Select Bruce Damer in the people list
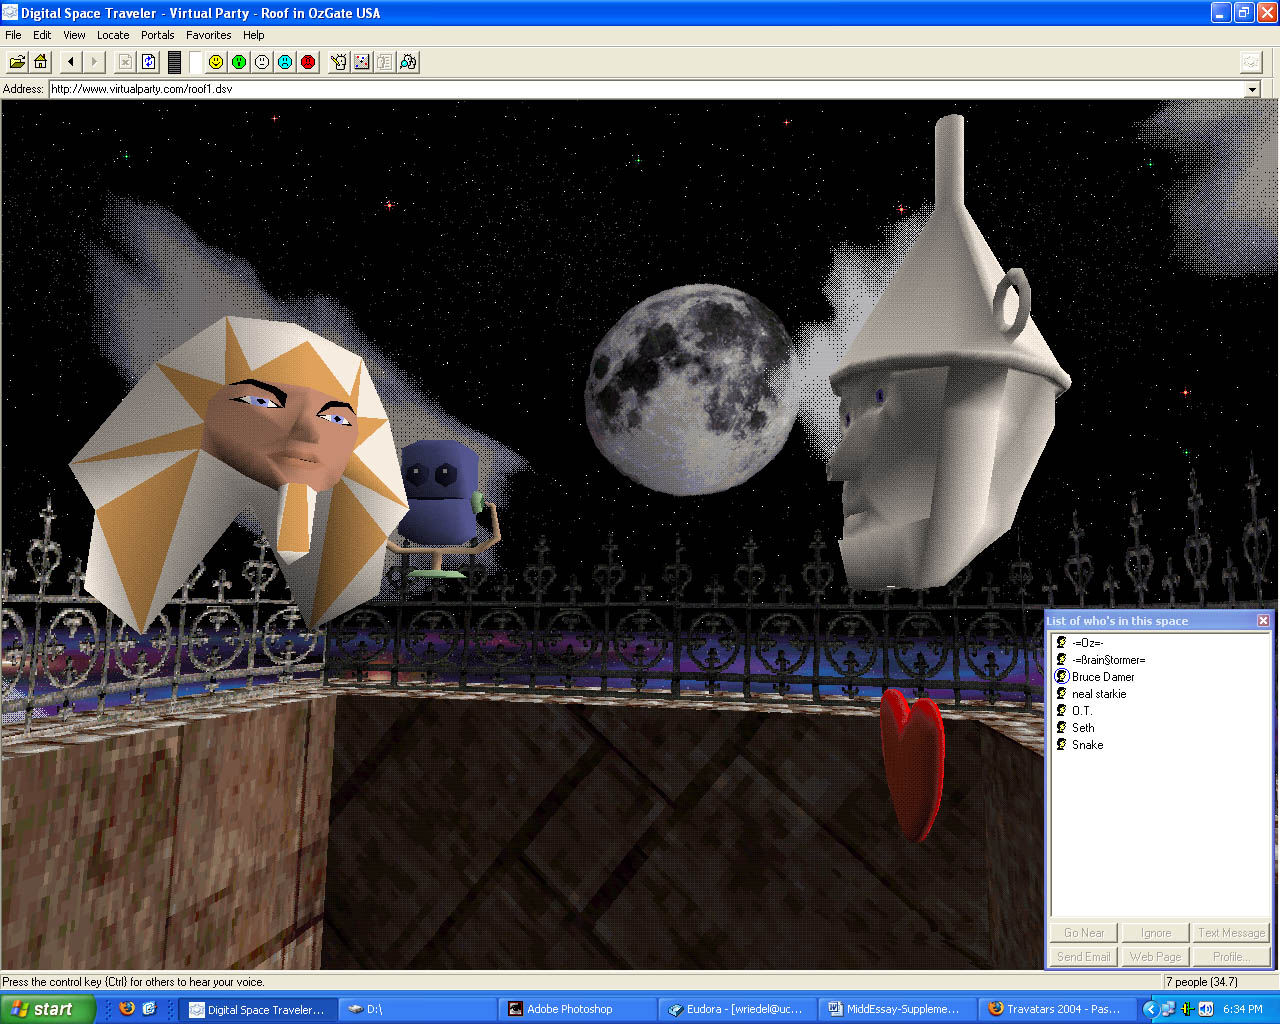 (1103, 677)
